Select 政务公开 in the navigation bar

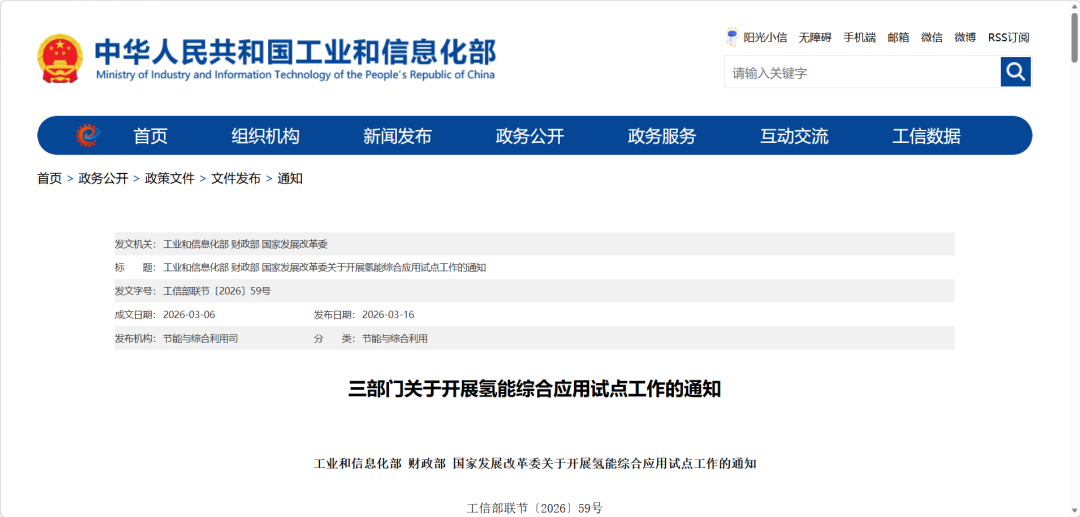530,136
